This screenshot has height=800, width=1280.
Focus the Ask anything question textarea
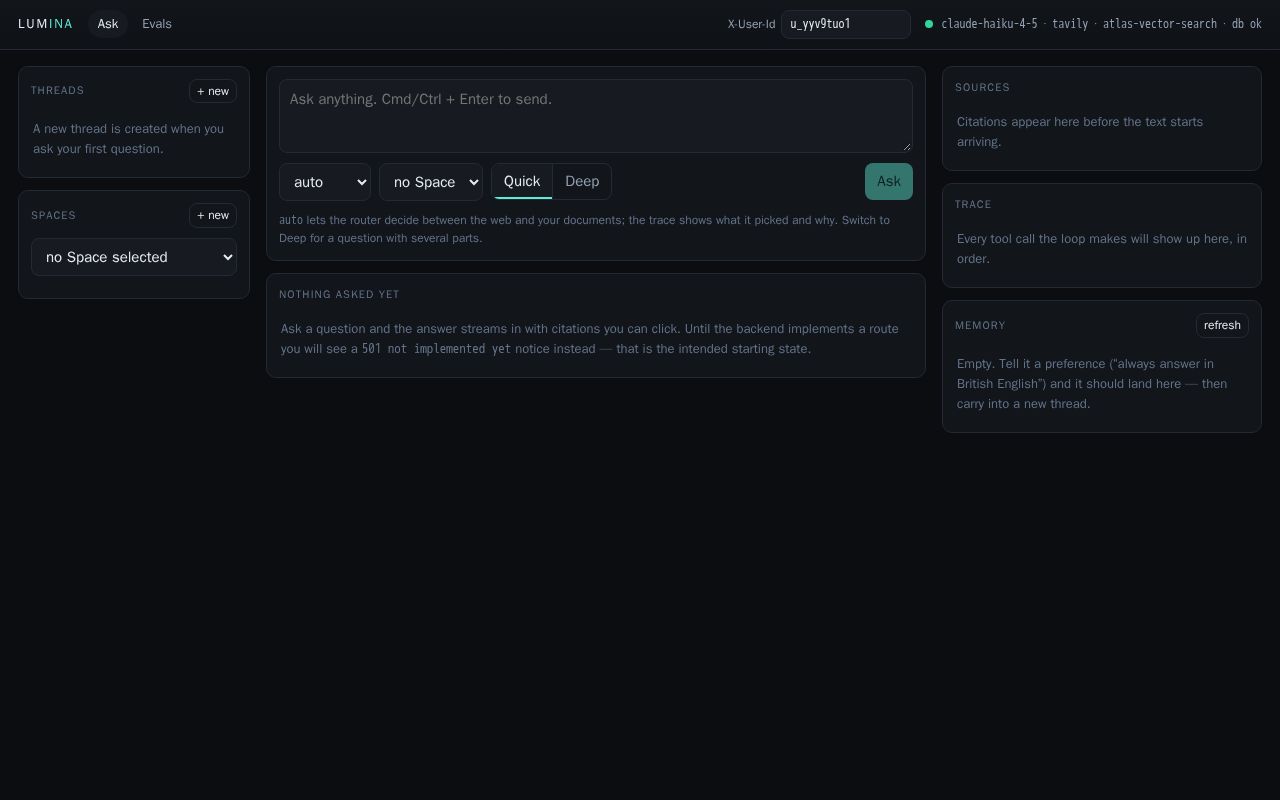(596, 116)
